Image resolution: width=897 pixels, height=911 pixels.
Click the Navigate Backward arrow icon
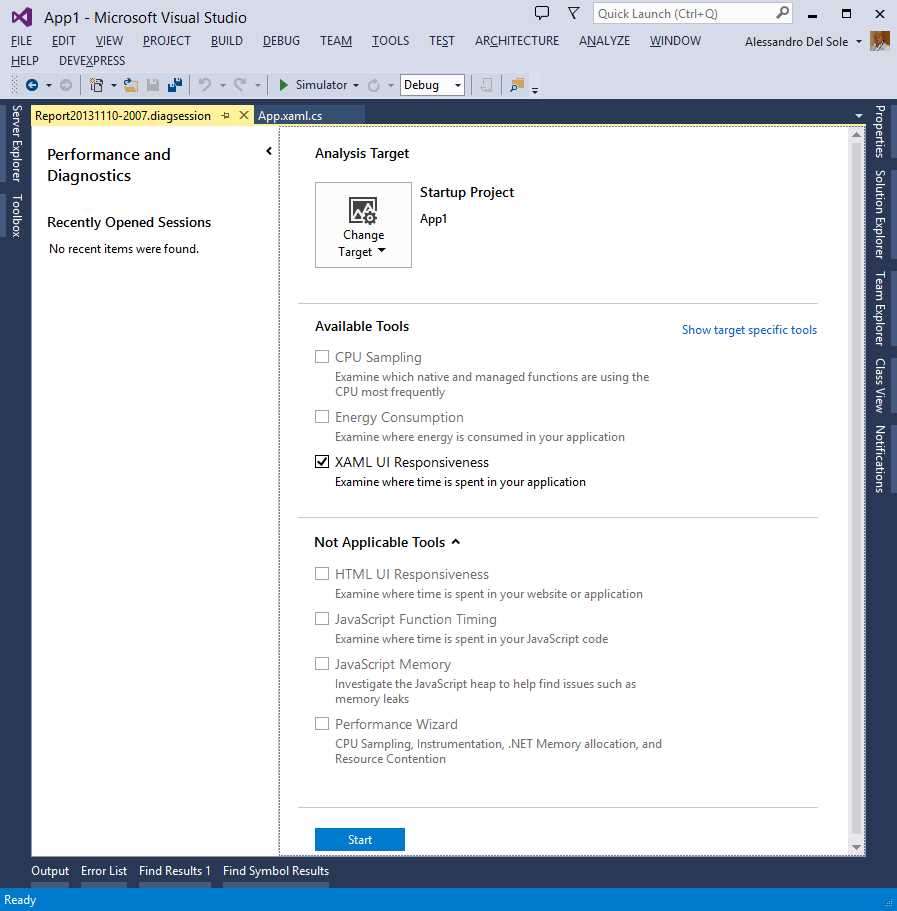click(x=30, y=85)
